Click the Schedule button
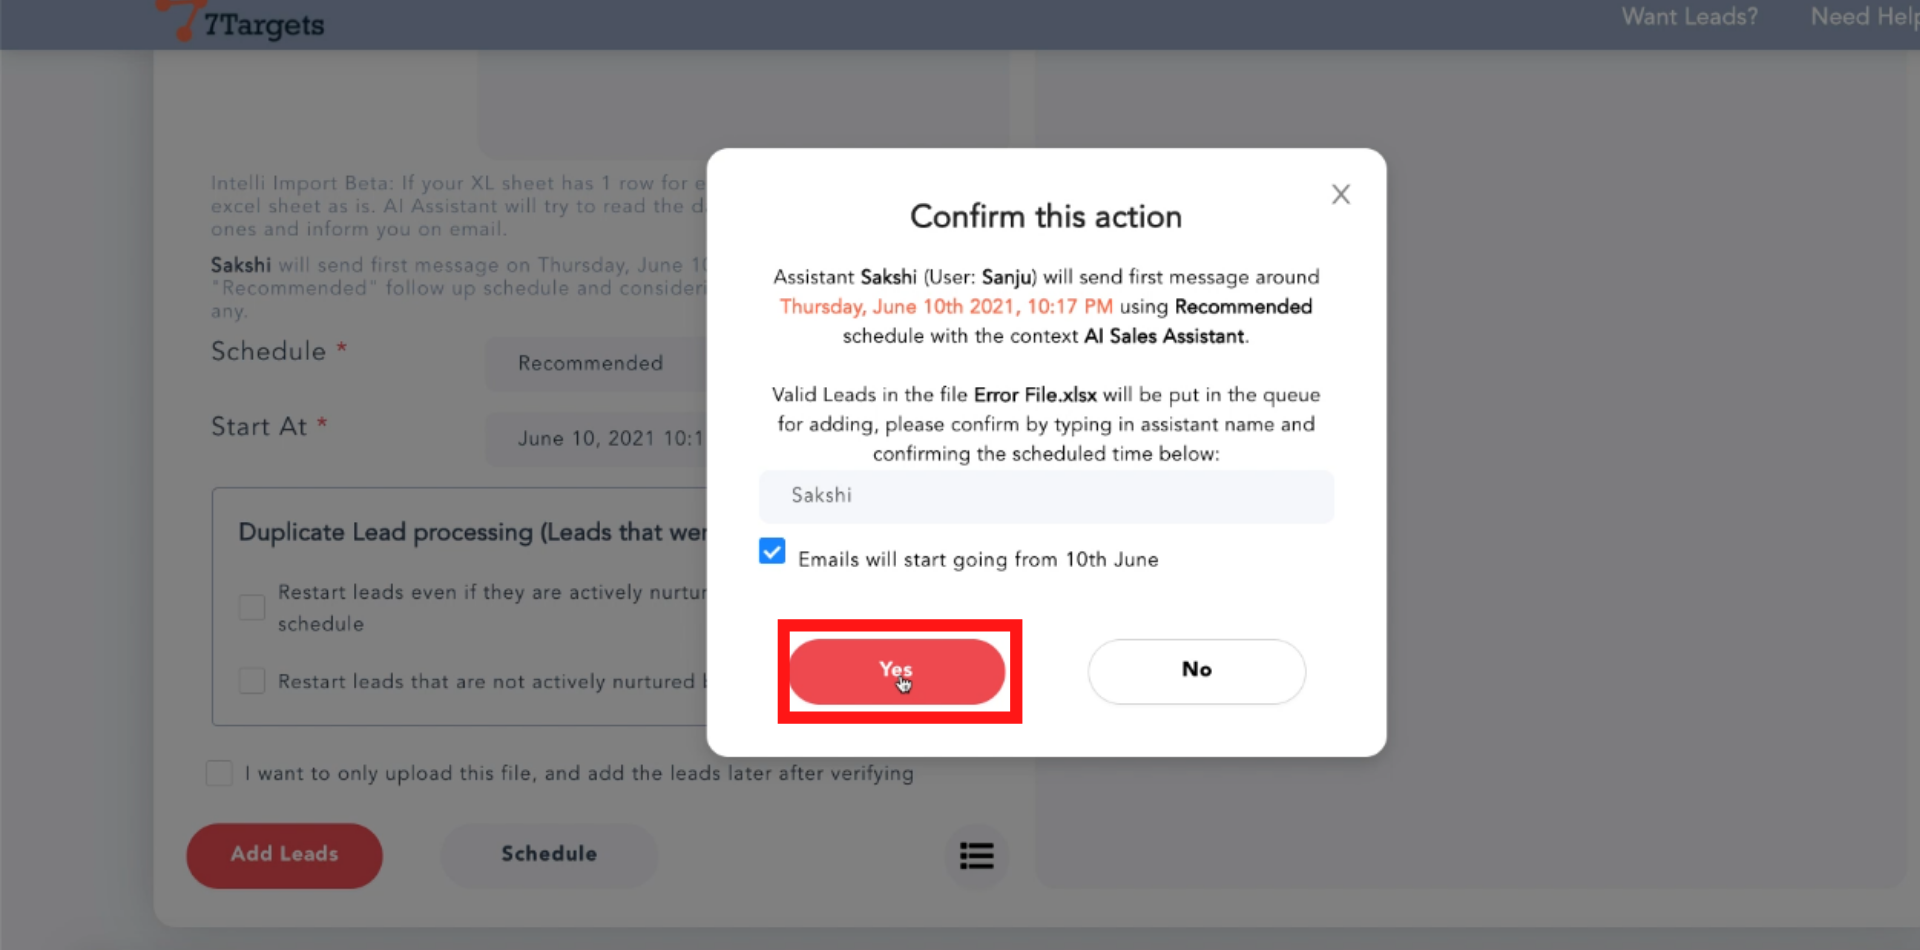 click(x=549, y=855)
